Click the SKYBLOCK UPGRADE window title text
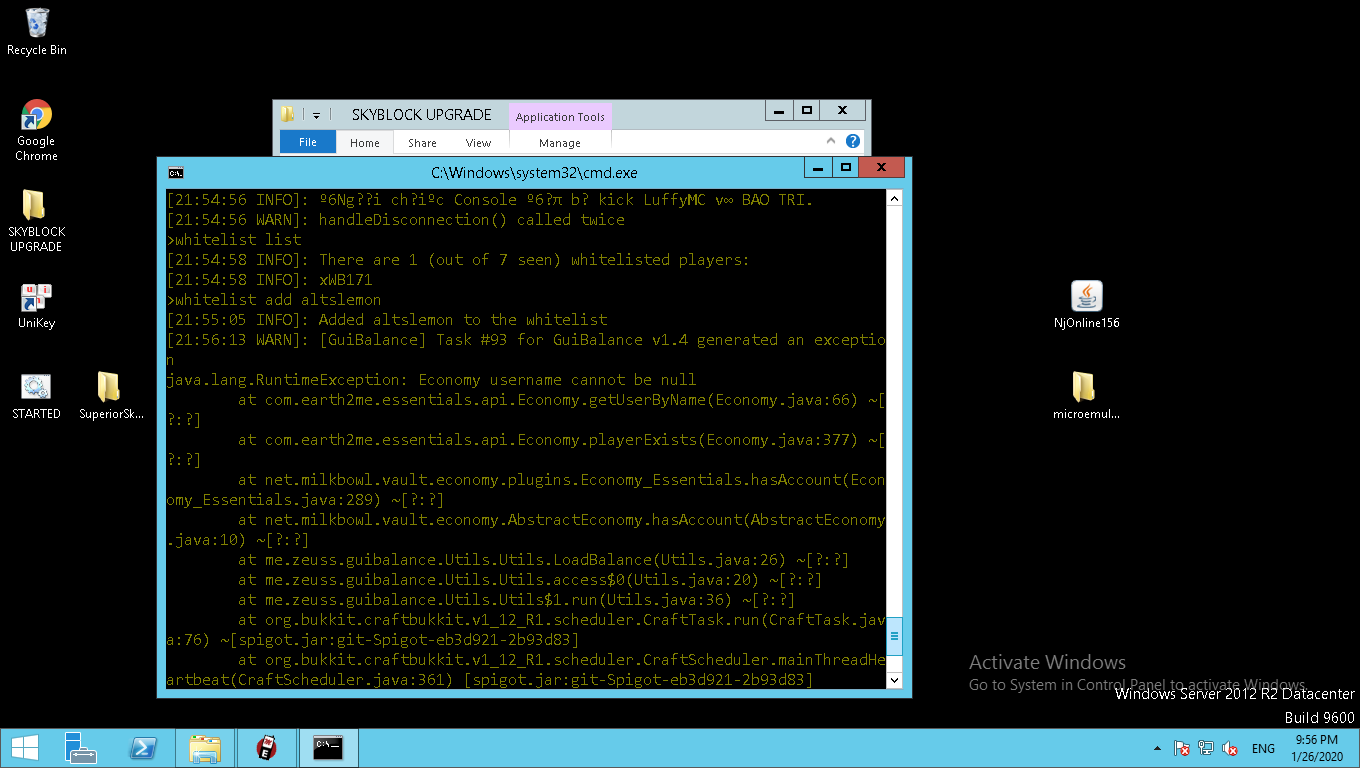Viewport: 1360px width, 768px height. 422,115
